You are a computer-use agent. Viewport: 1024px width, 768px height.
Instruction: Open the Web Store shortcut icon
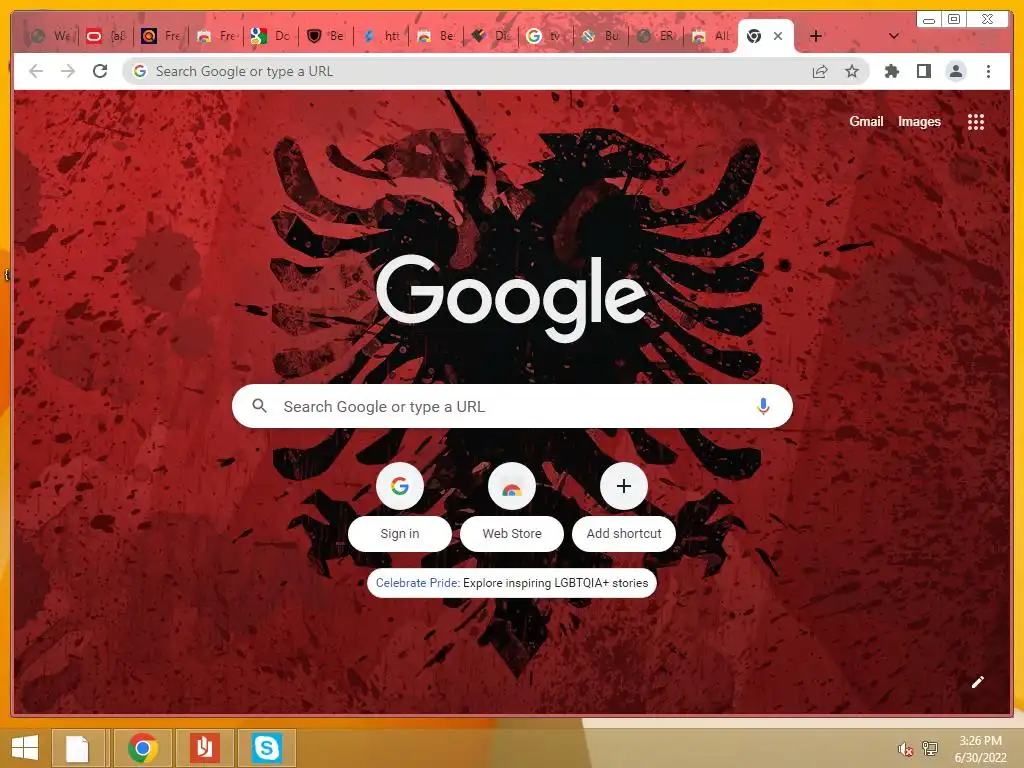(x=512, y=486)
